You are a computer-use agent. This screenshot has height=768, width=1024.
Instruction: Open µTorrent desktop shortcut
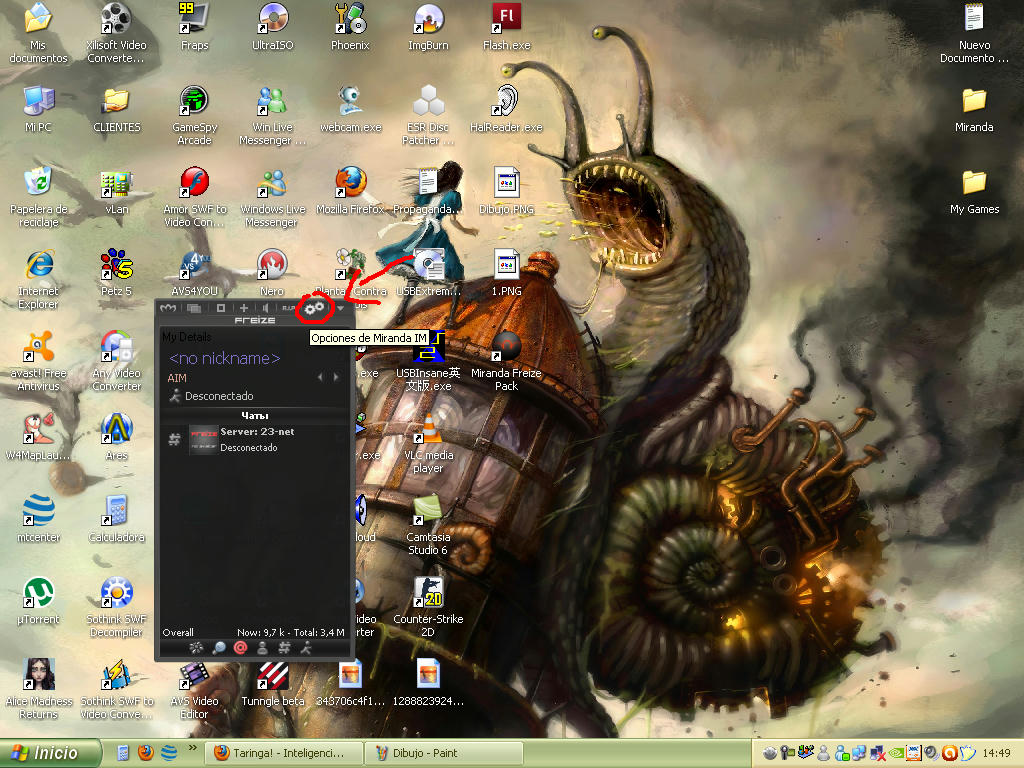tap(38, 601)
